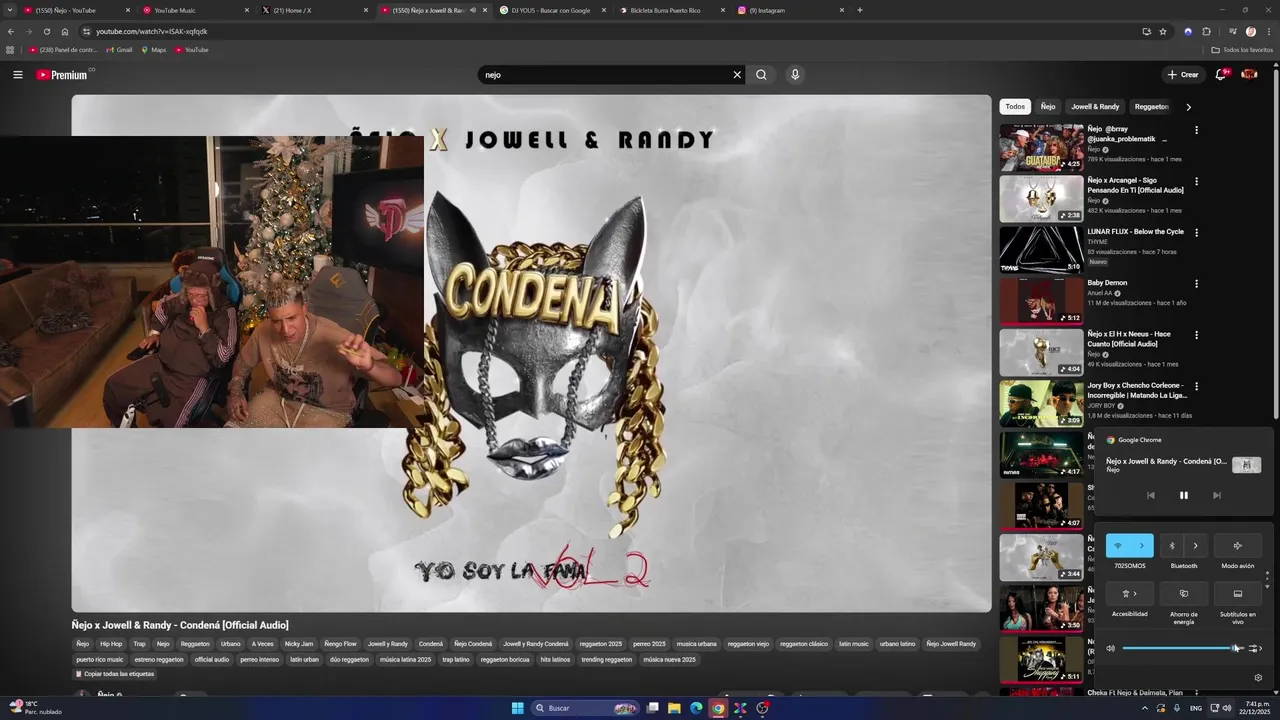Switch to DJ YOUS Google search tab
Viewport: 1280px width, 720px height.
tap(553, 10)
